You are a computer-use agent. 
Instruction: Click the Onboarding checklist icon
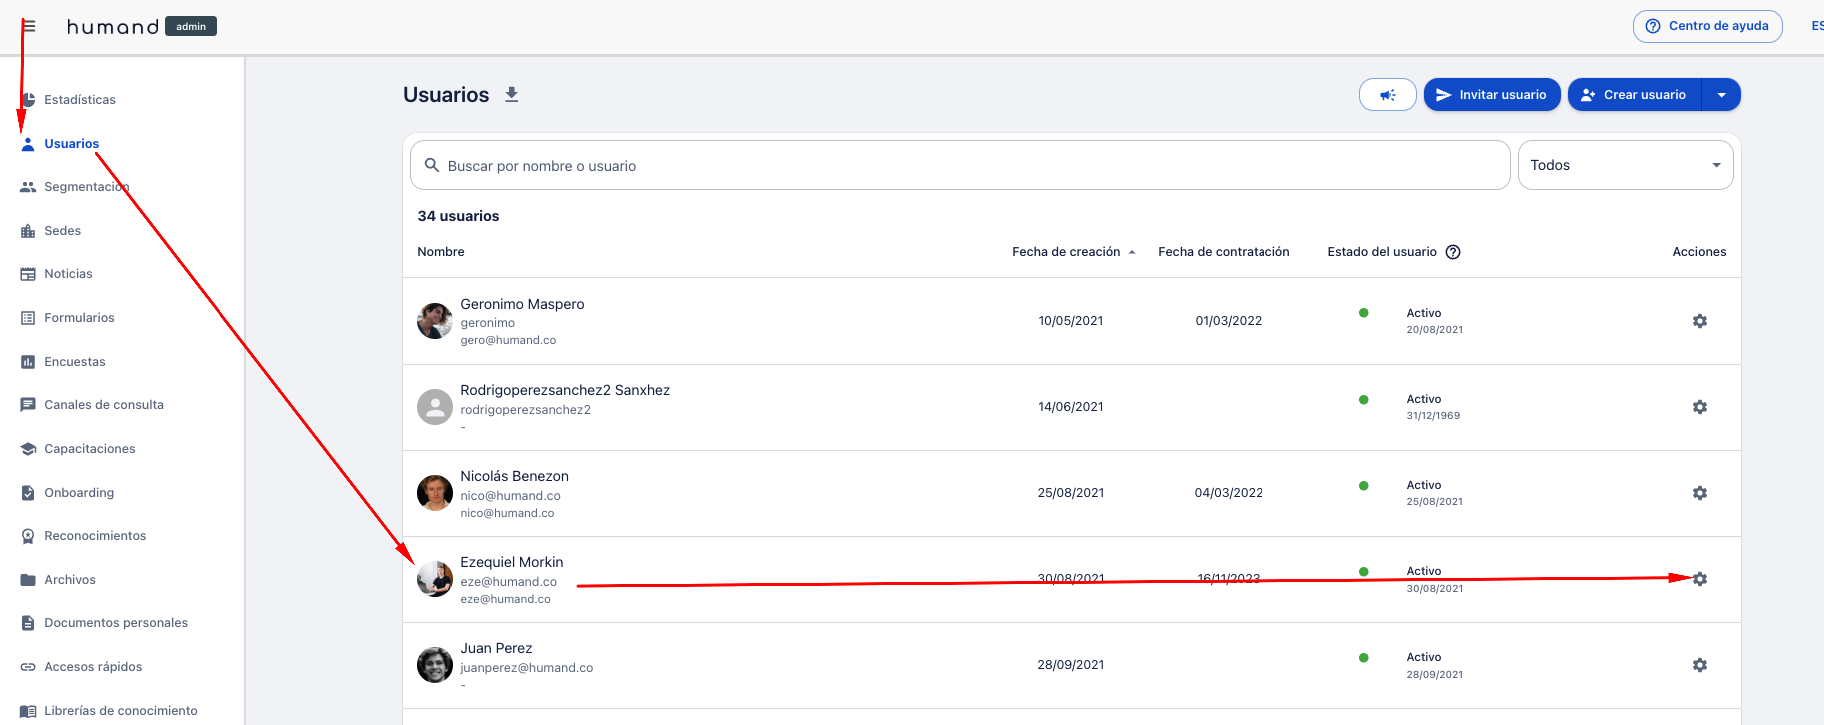coord(28,493)
